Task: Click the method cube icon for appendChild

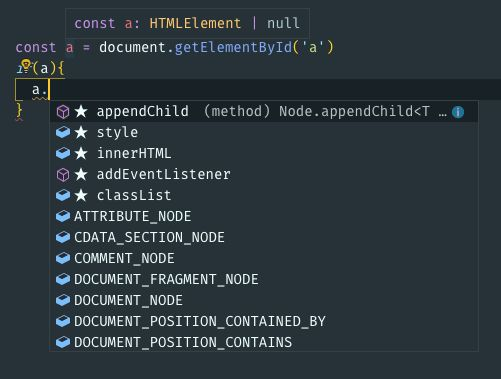Action: pyautogui.click(x=63, y=112)
